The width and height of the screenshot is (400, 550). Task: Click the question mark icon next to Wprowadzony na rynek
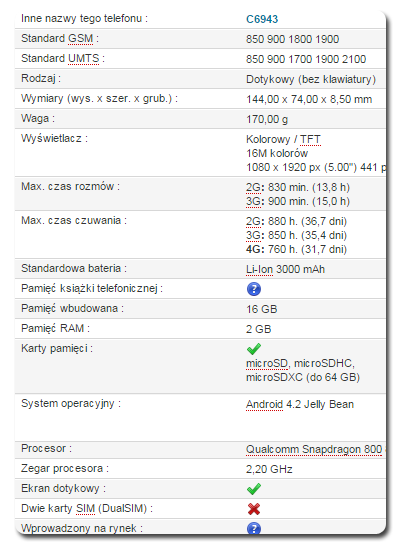click(x=254, y=528)
